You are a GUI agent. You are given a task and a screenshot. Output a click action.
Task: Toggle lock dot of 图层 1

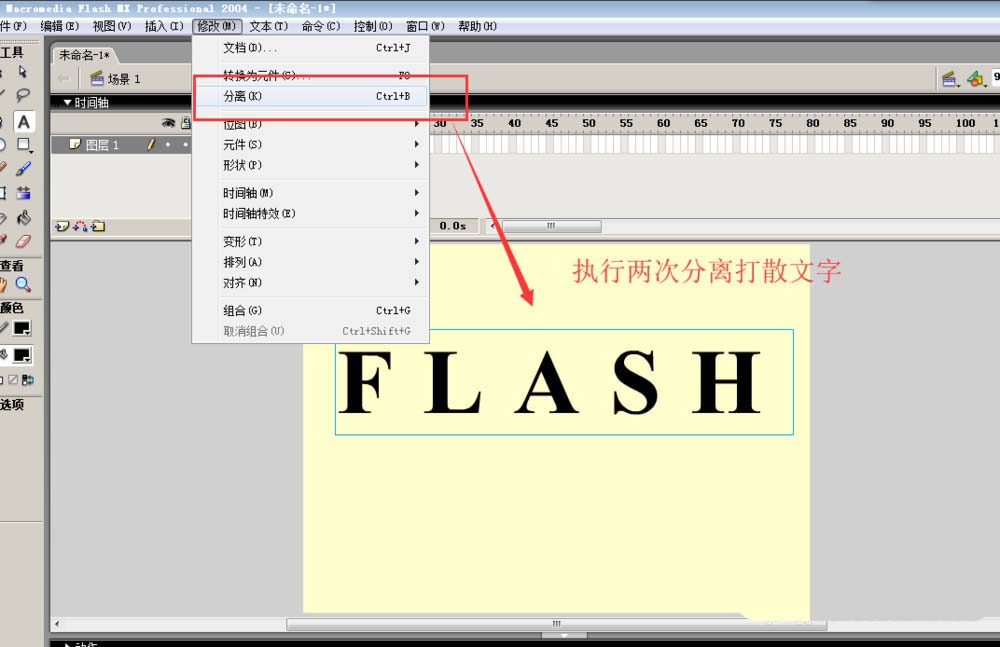(186, 145)
